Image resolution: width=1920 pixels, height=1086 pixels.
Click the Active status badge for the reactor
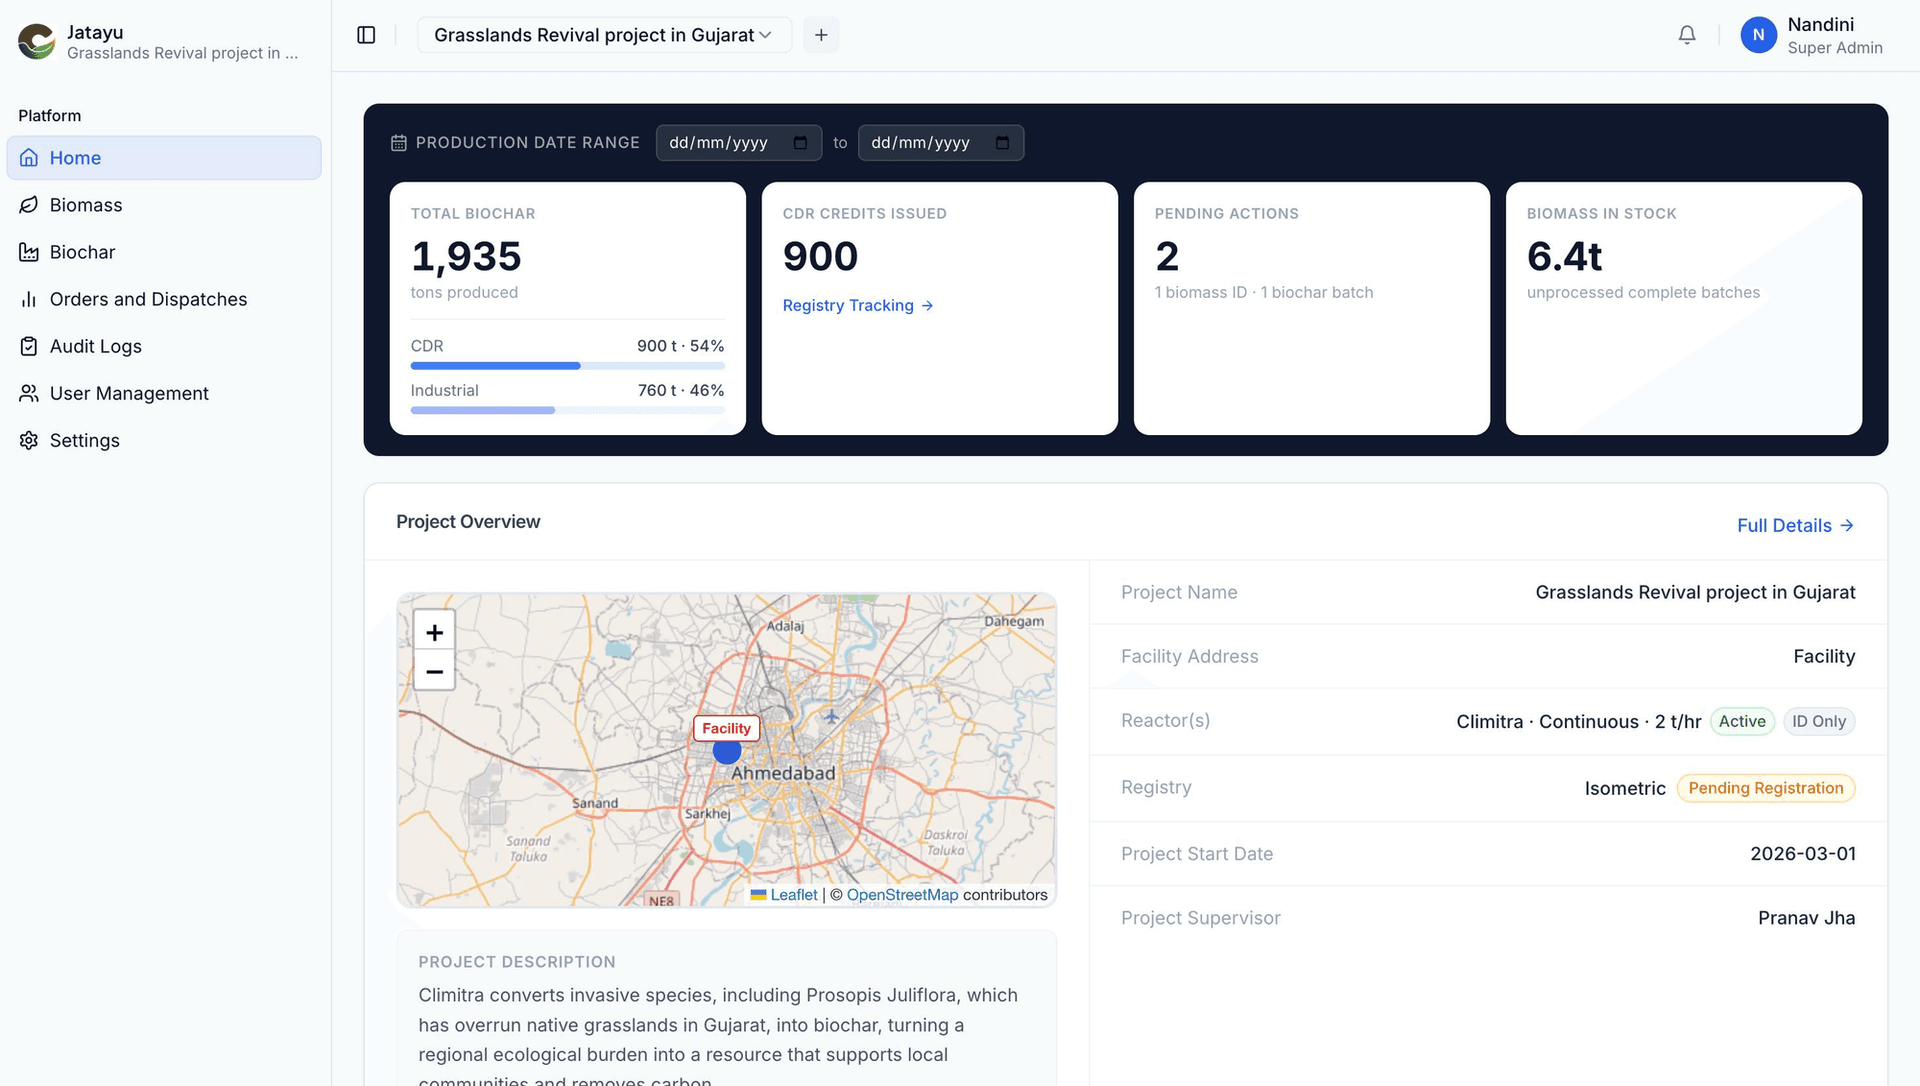coord(1742,721)
